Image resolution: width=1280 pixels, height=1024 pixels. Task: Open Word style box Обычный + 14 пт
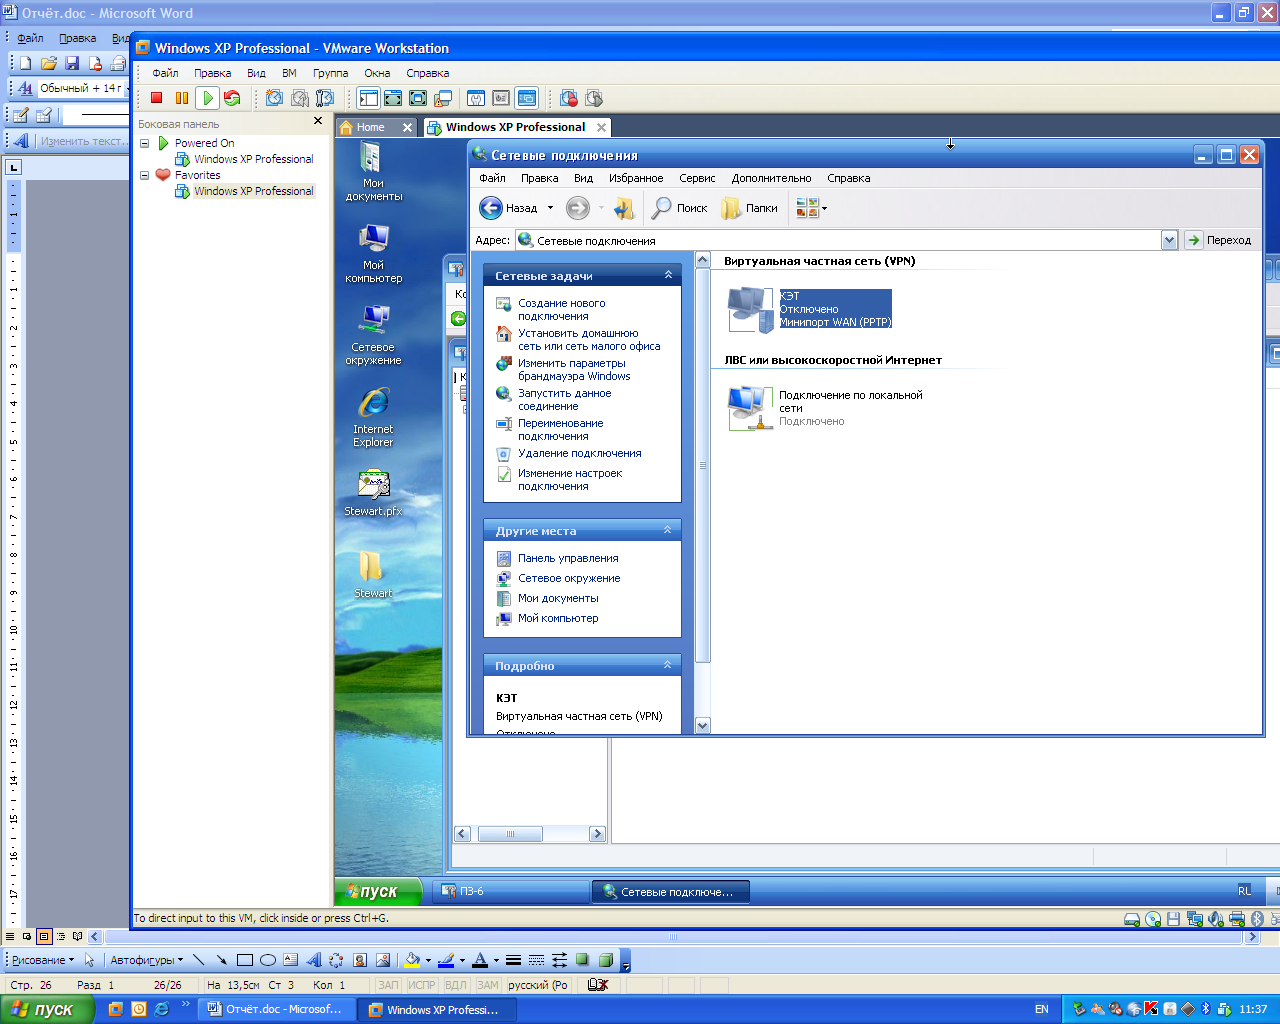pos(80,88)
